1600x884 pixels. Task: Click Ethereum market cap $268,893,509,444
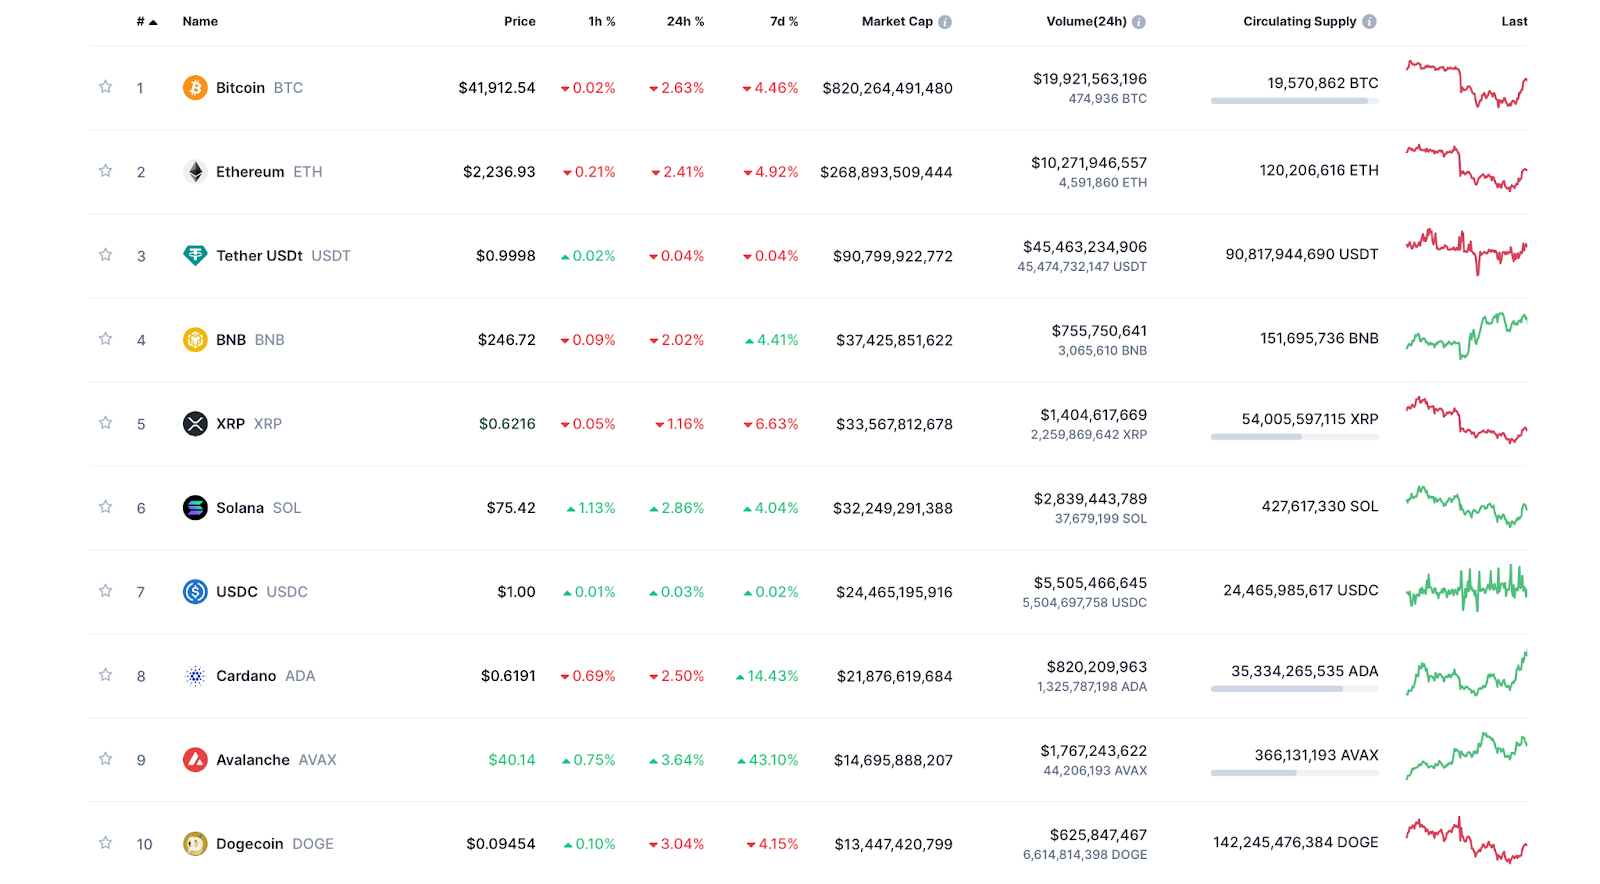(886, 172)
